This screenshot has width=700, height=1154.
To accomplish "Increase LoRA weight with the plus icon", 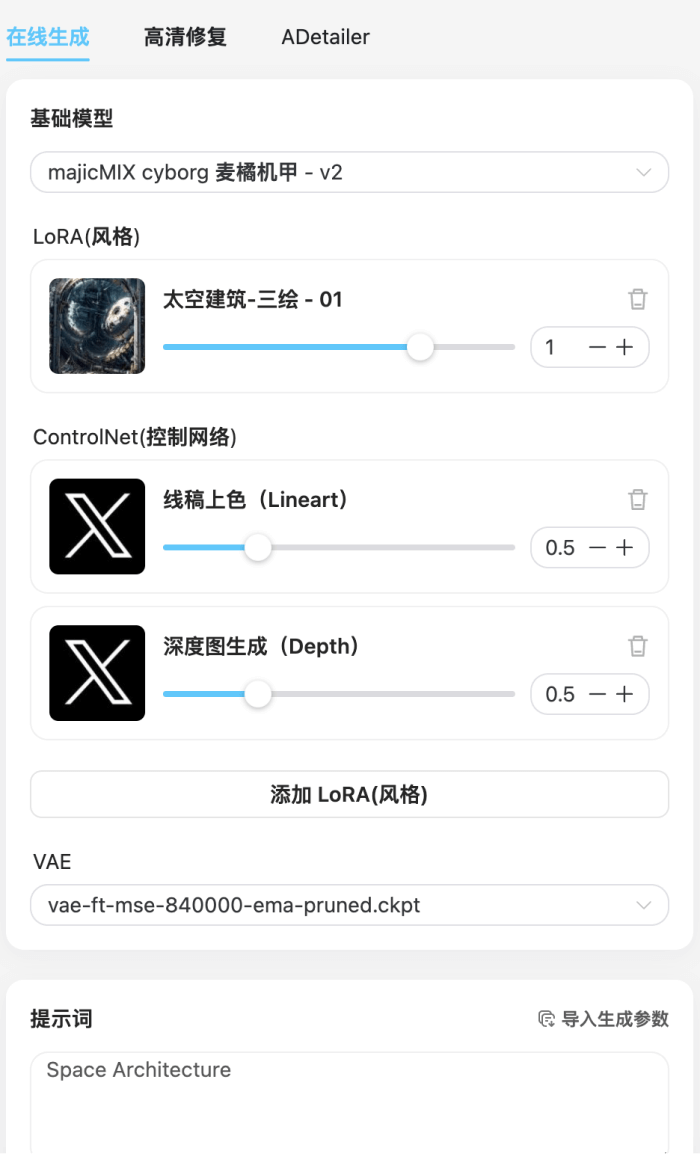I will [625, 347].
